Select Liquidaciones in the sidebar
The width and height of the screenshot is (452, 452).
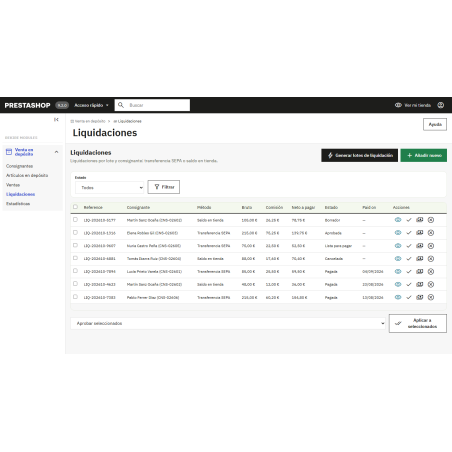click(20, 194)
